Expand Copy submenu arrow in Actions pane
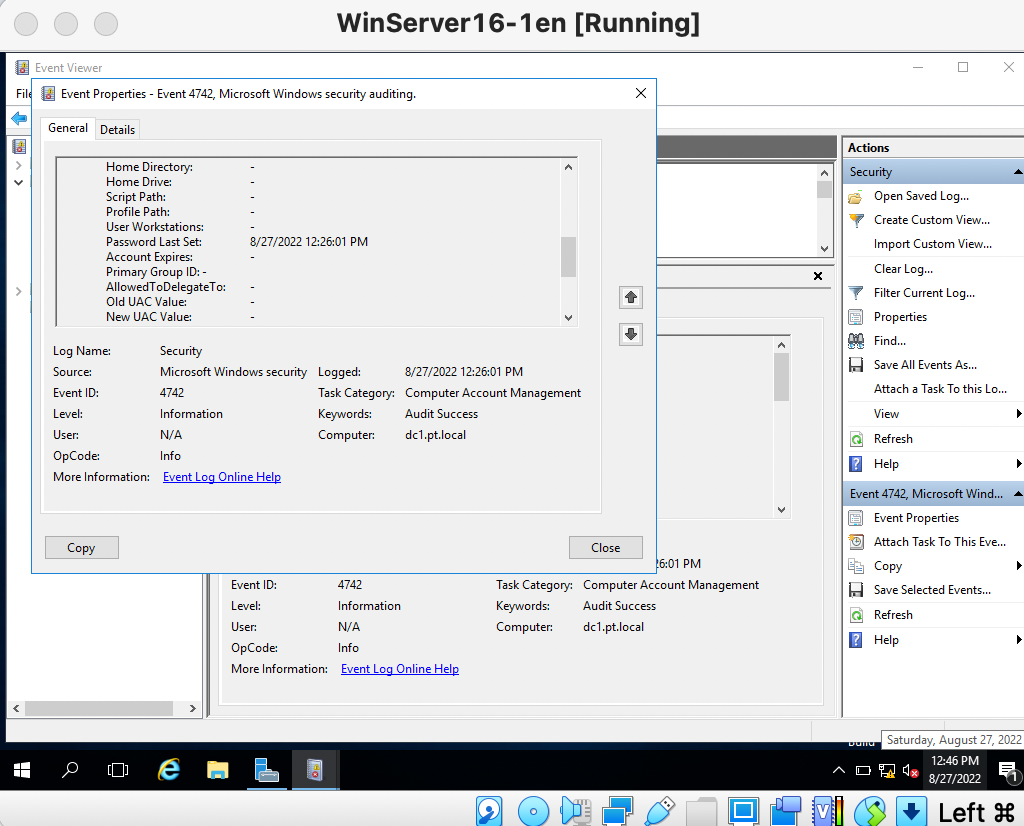 (x=1018, y=566)
